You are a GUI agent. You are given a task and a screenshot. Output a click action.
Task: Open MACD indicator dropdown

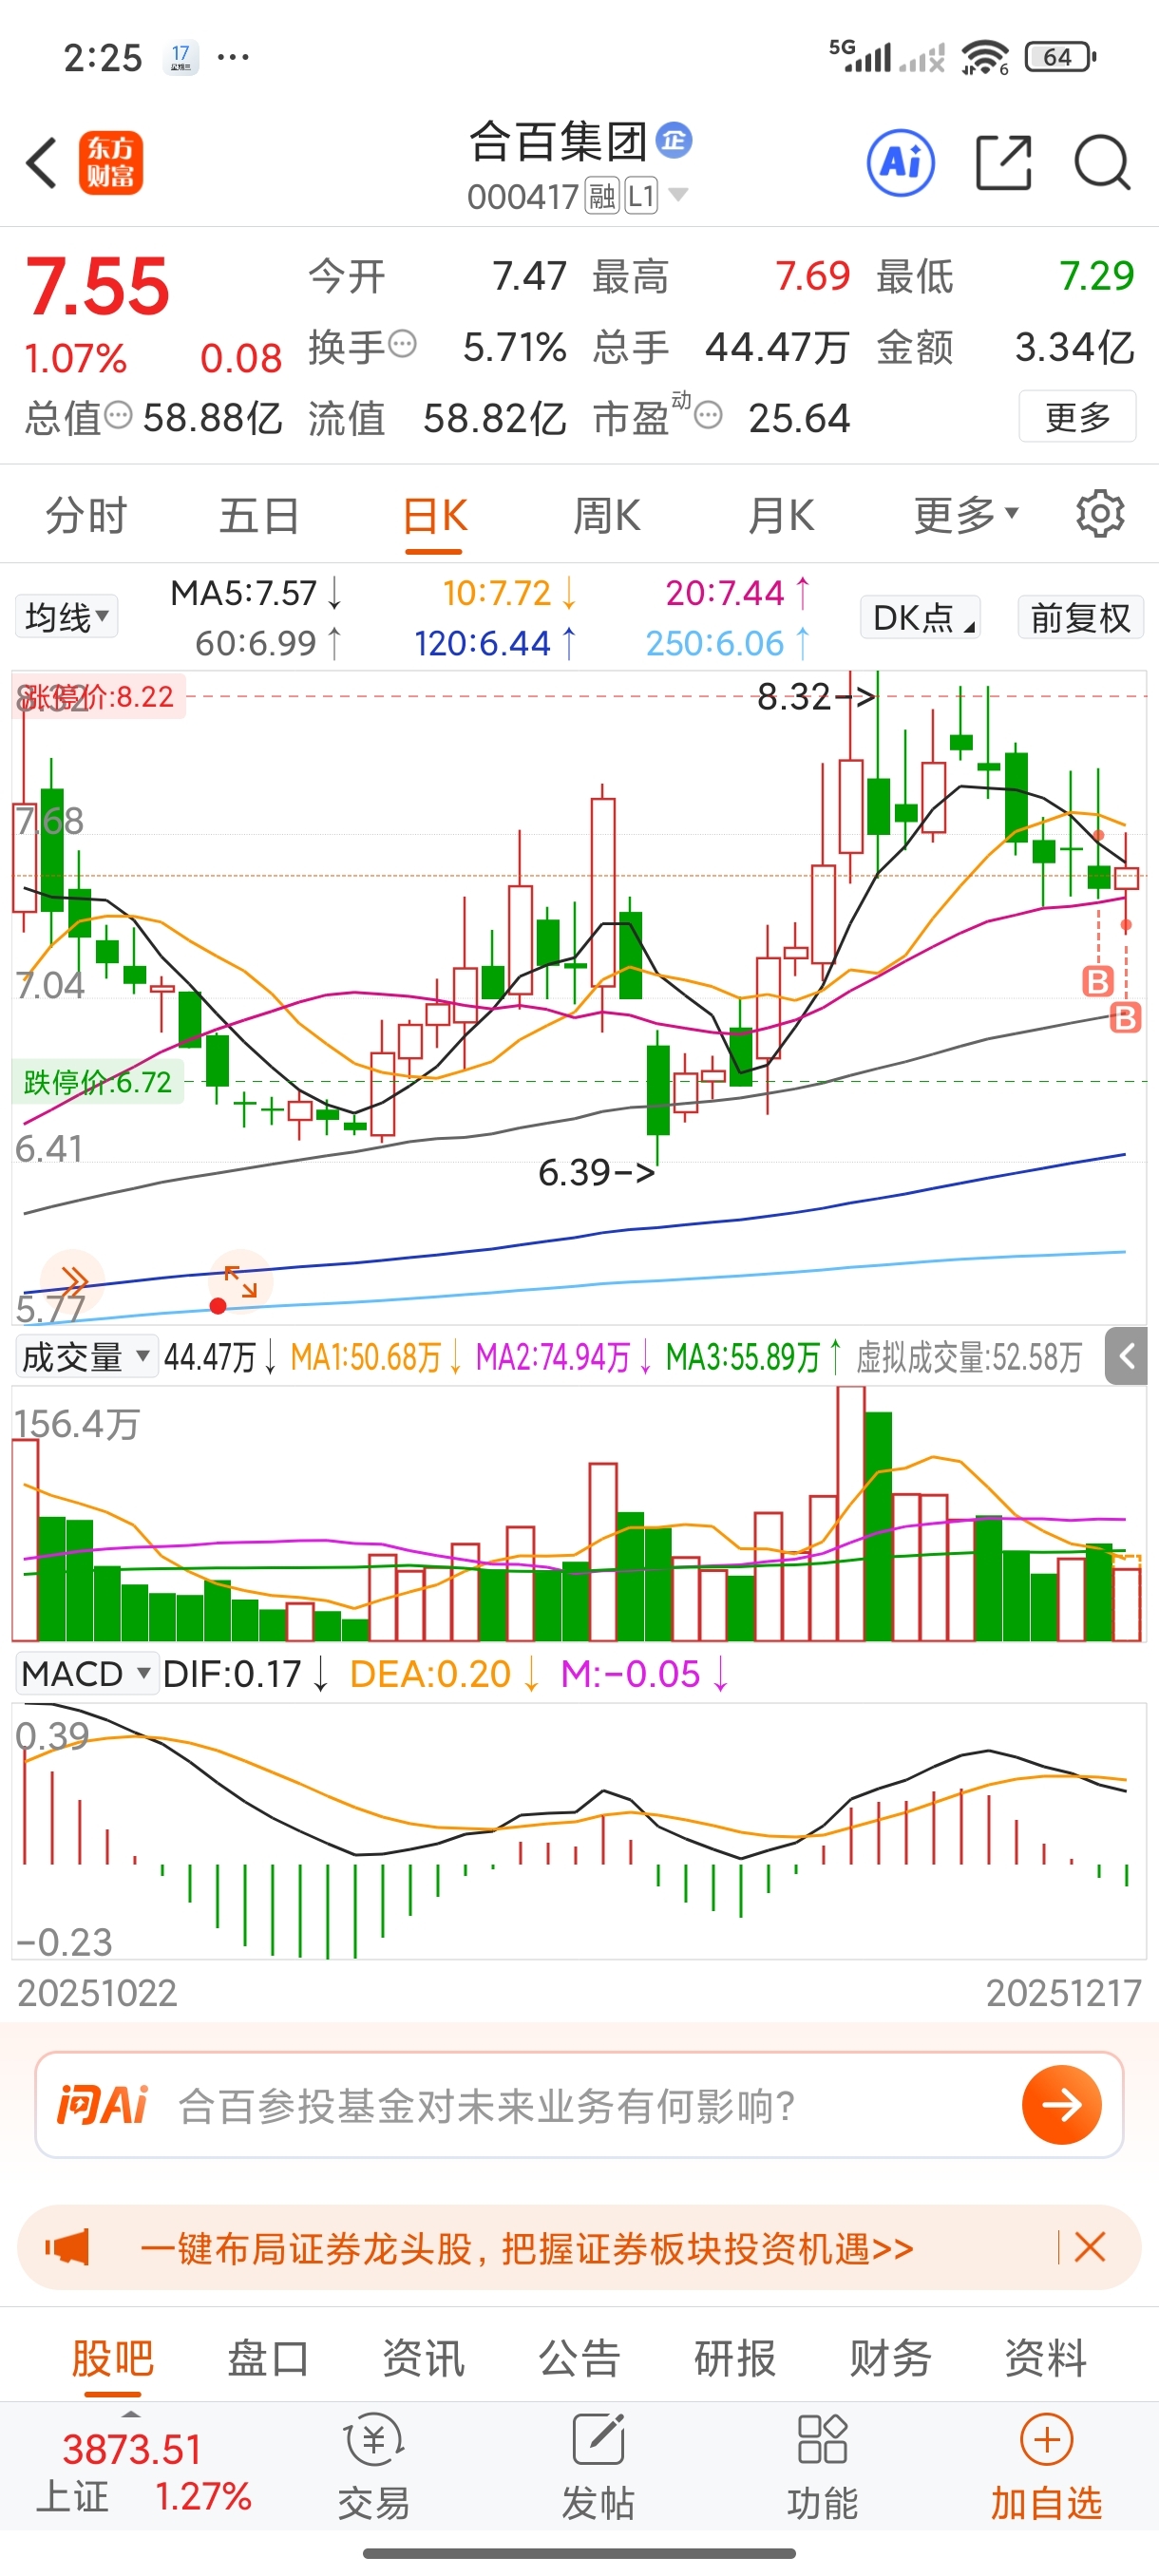pyautogui.click(x=86, y=1673)
